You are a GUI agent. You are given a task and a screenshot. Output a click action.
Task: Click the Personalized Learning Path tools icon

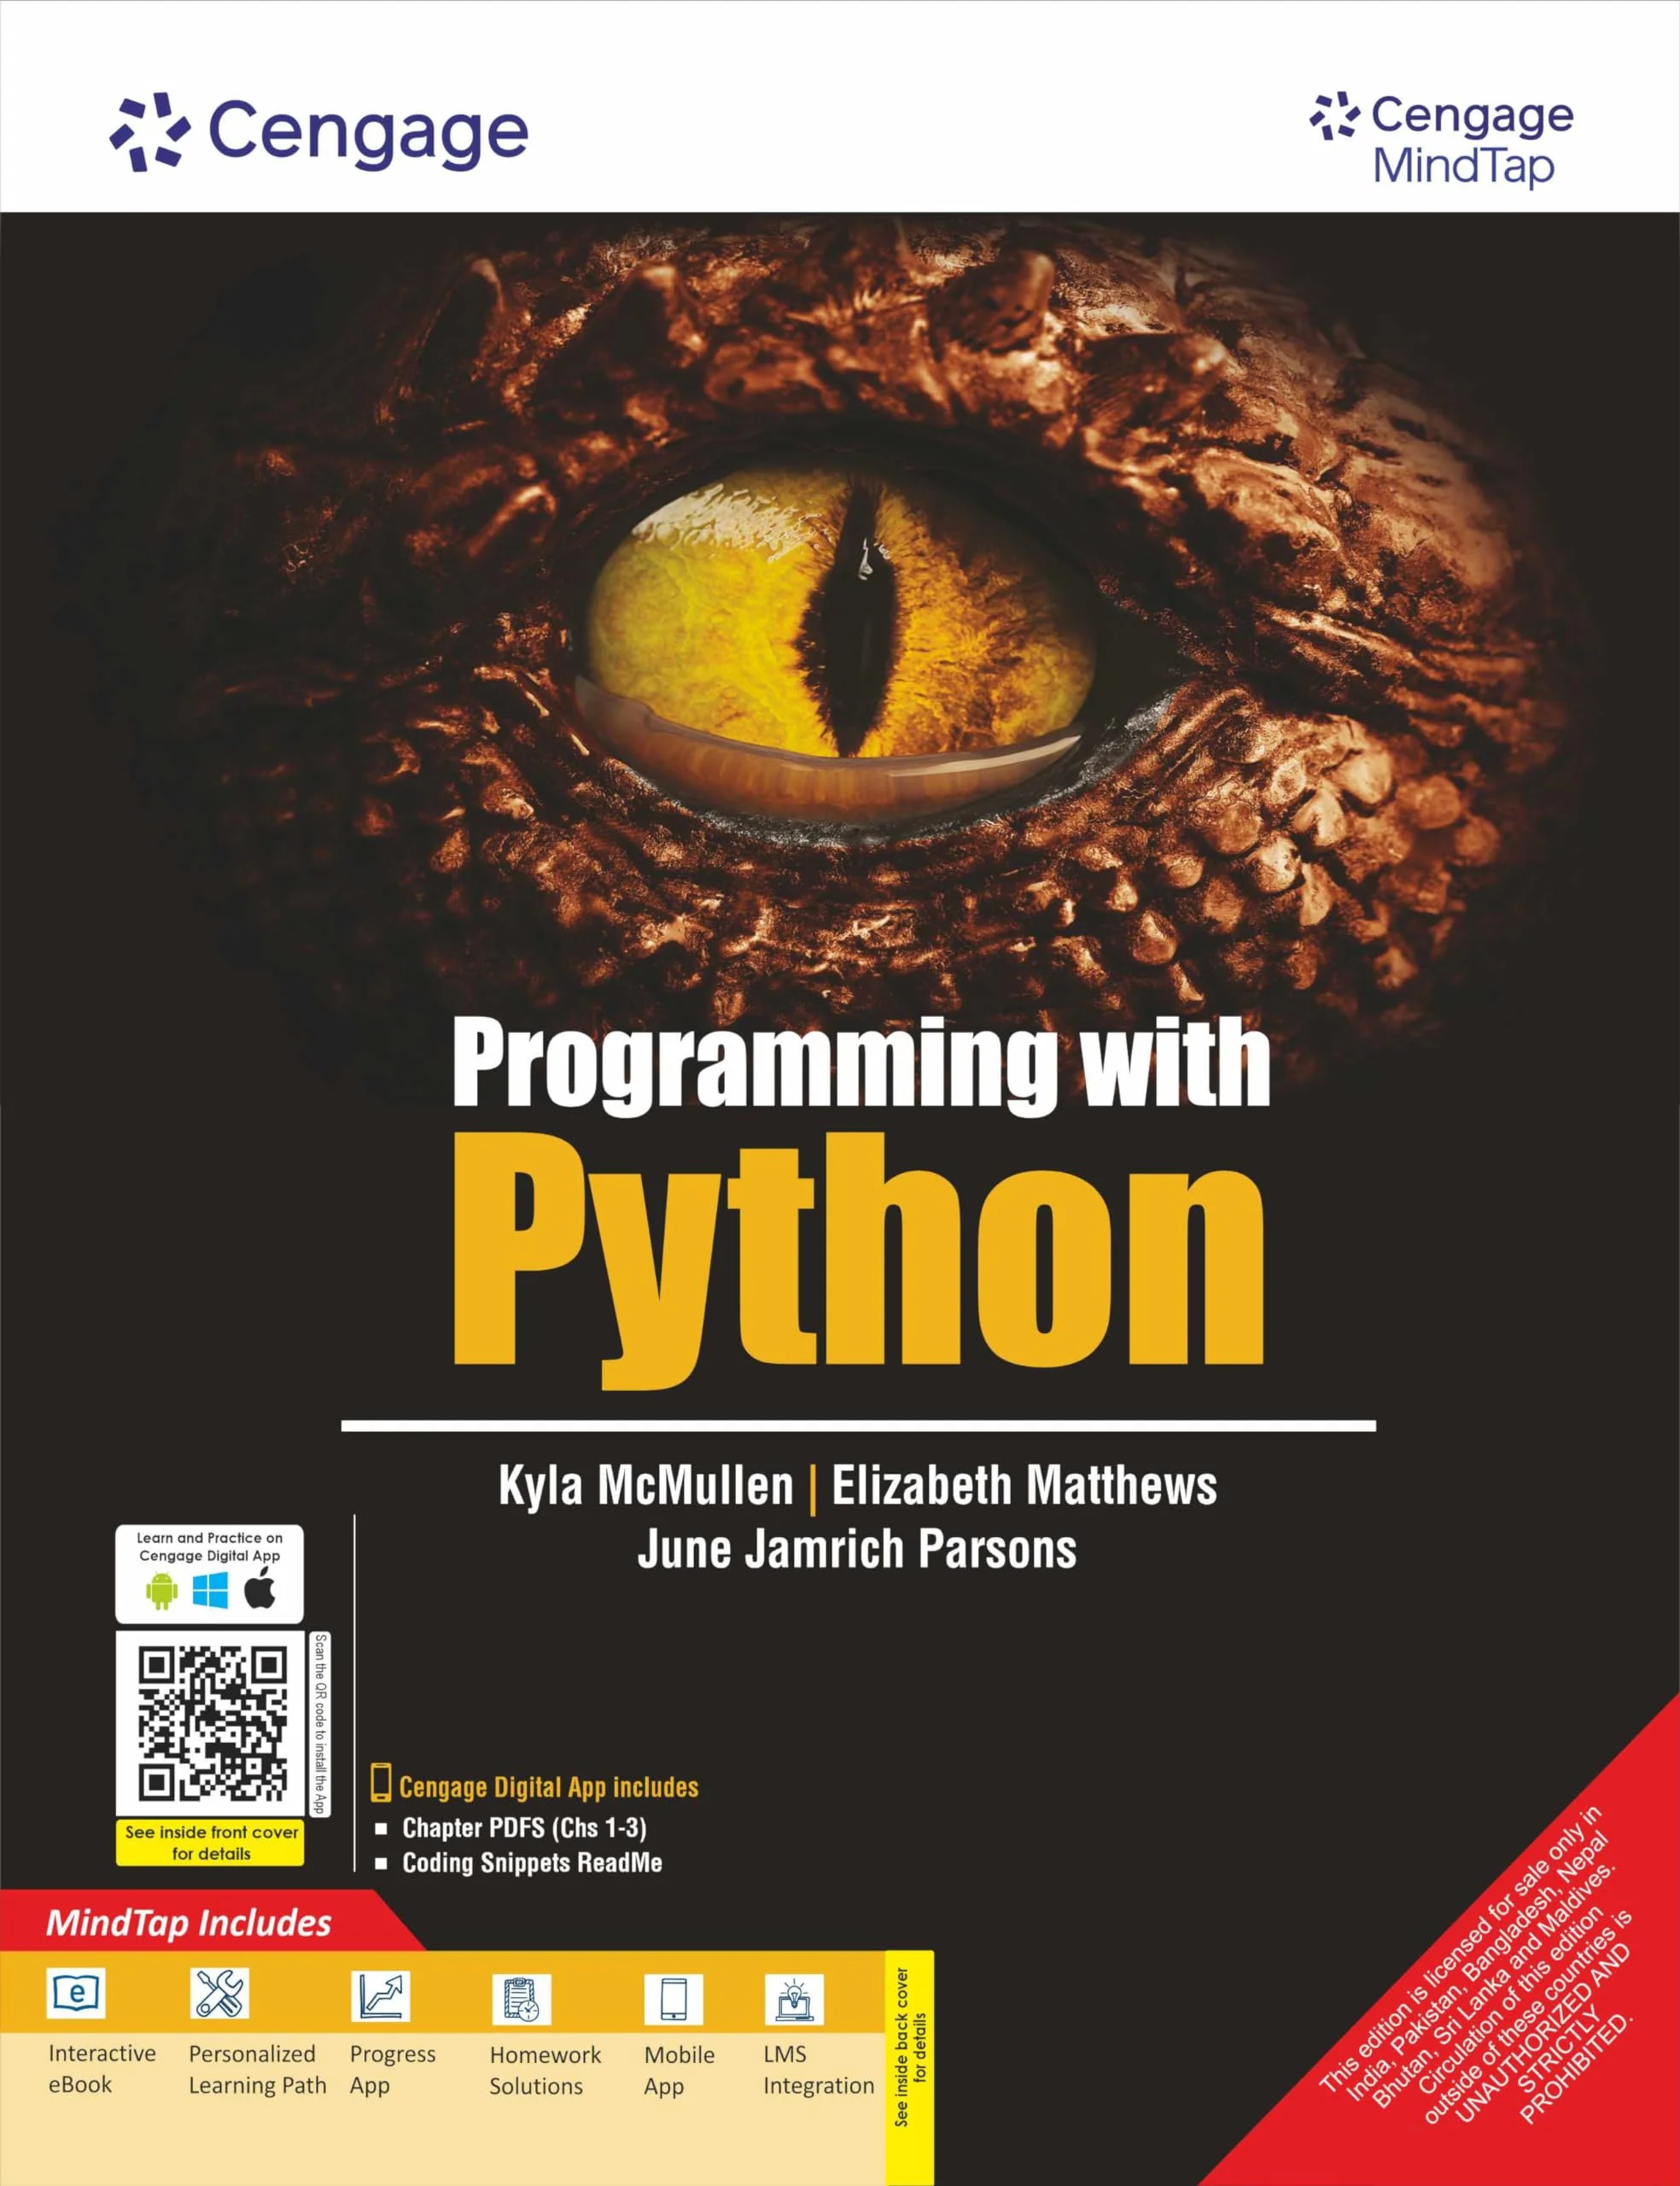coord(220,1994)
